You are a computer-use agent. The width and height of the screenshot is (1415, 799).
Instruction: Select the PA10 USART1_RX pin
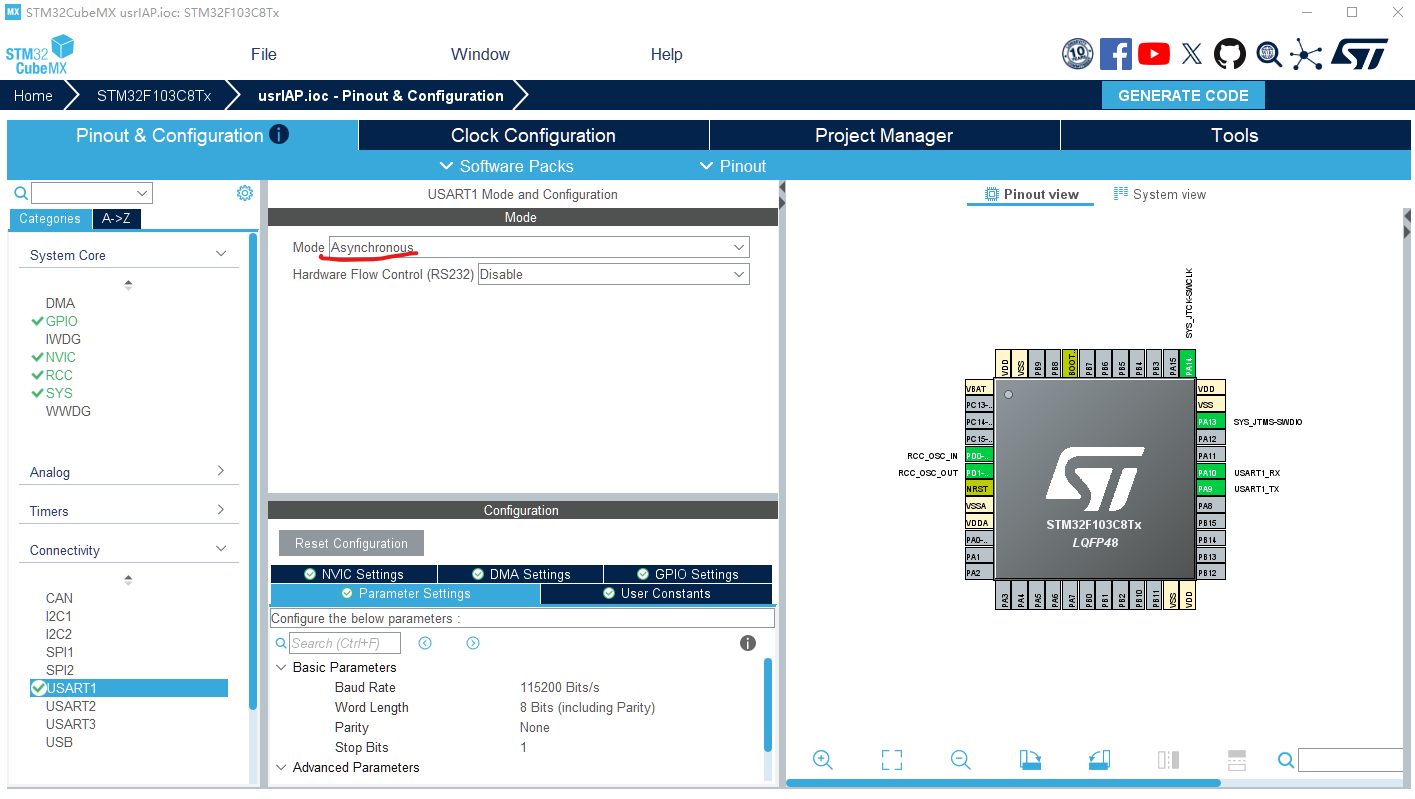[x=1210, y=472]
